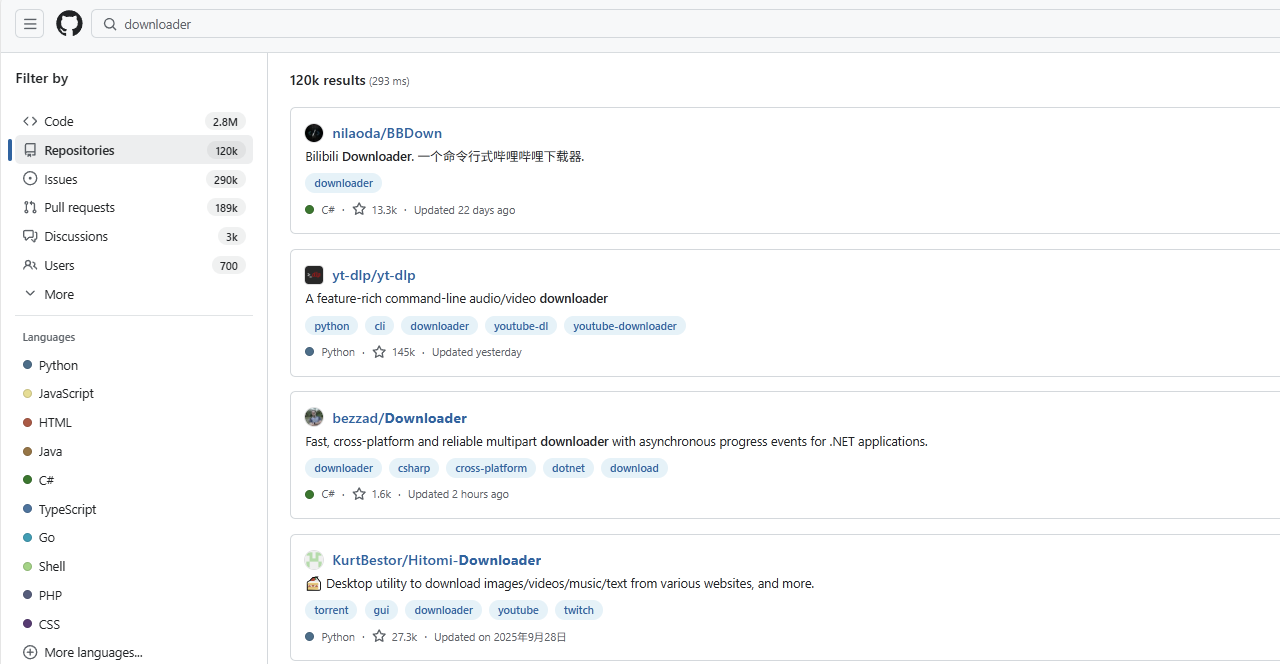Click the HTML red color dot
The image size is (1280, 664).
click(x=28, y=422)
